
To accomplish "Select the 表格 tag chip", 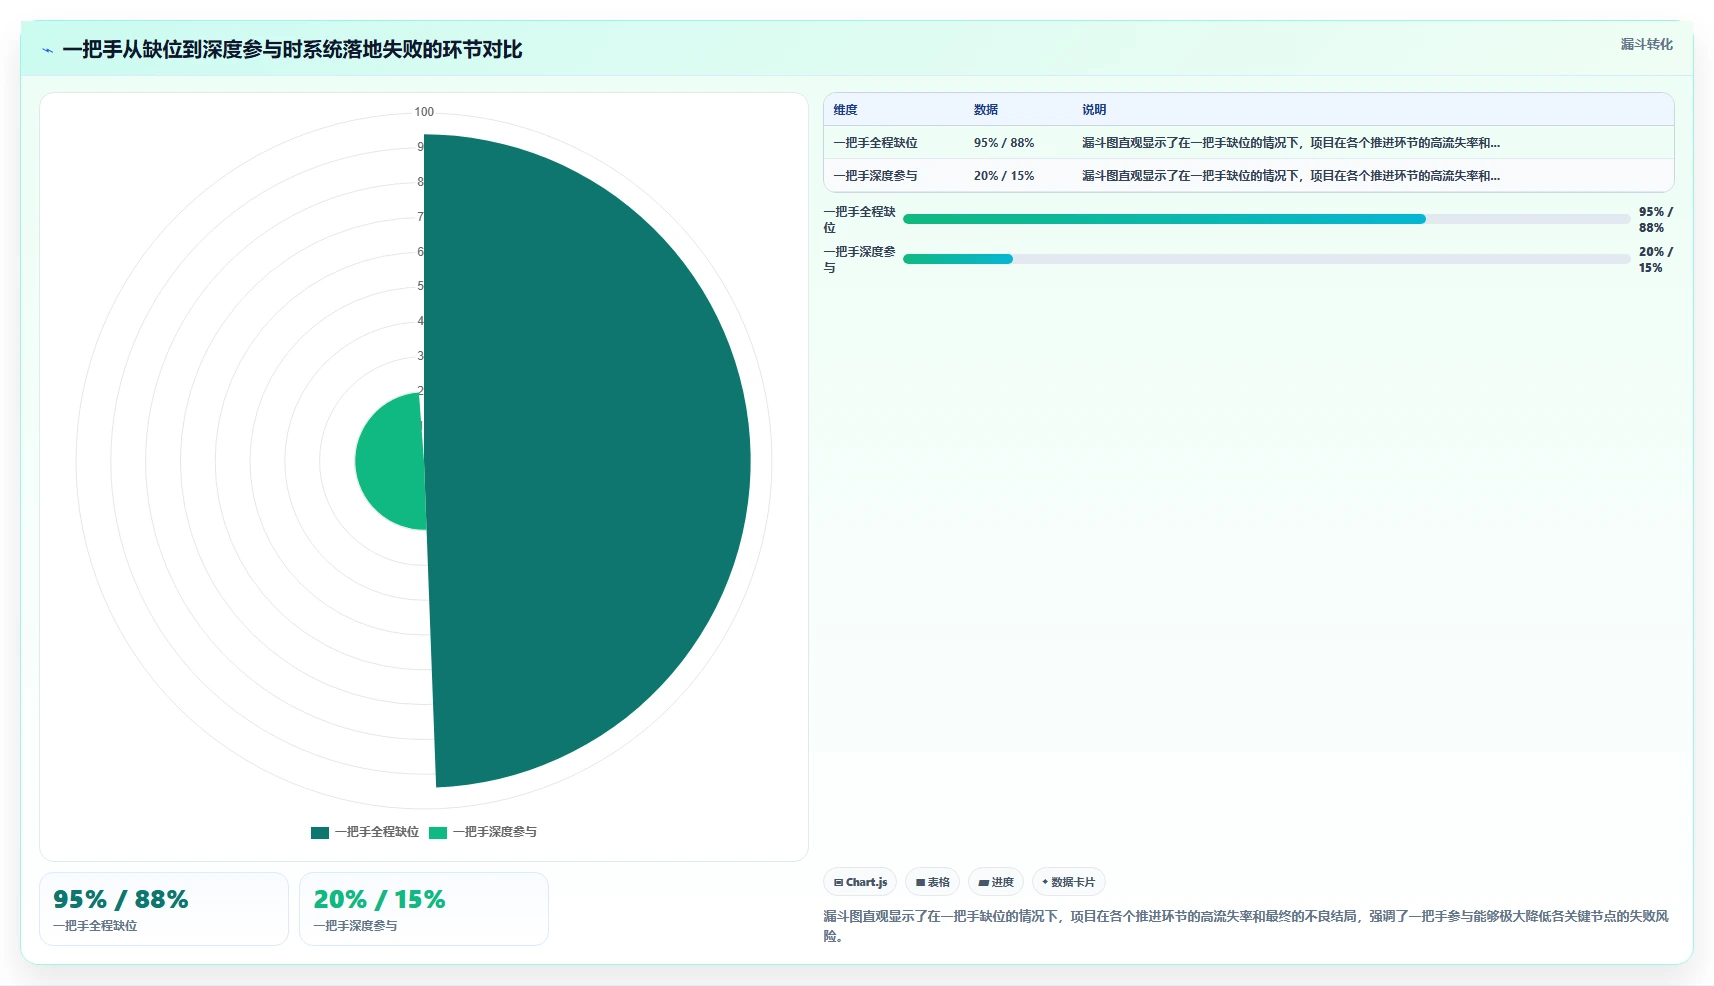I will pyautogui.click(x=932, y=882).
